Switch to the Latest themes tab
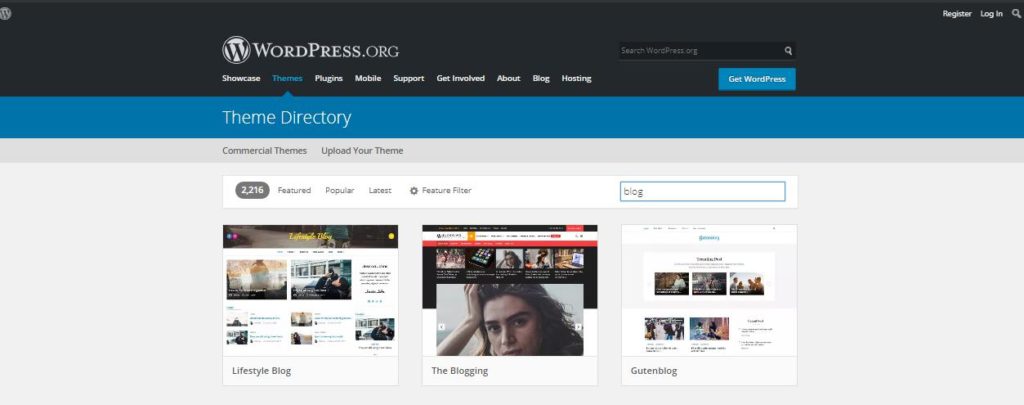Viewport: 1024px width, 405px height. [x=380, y=190]
